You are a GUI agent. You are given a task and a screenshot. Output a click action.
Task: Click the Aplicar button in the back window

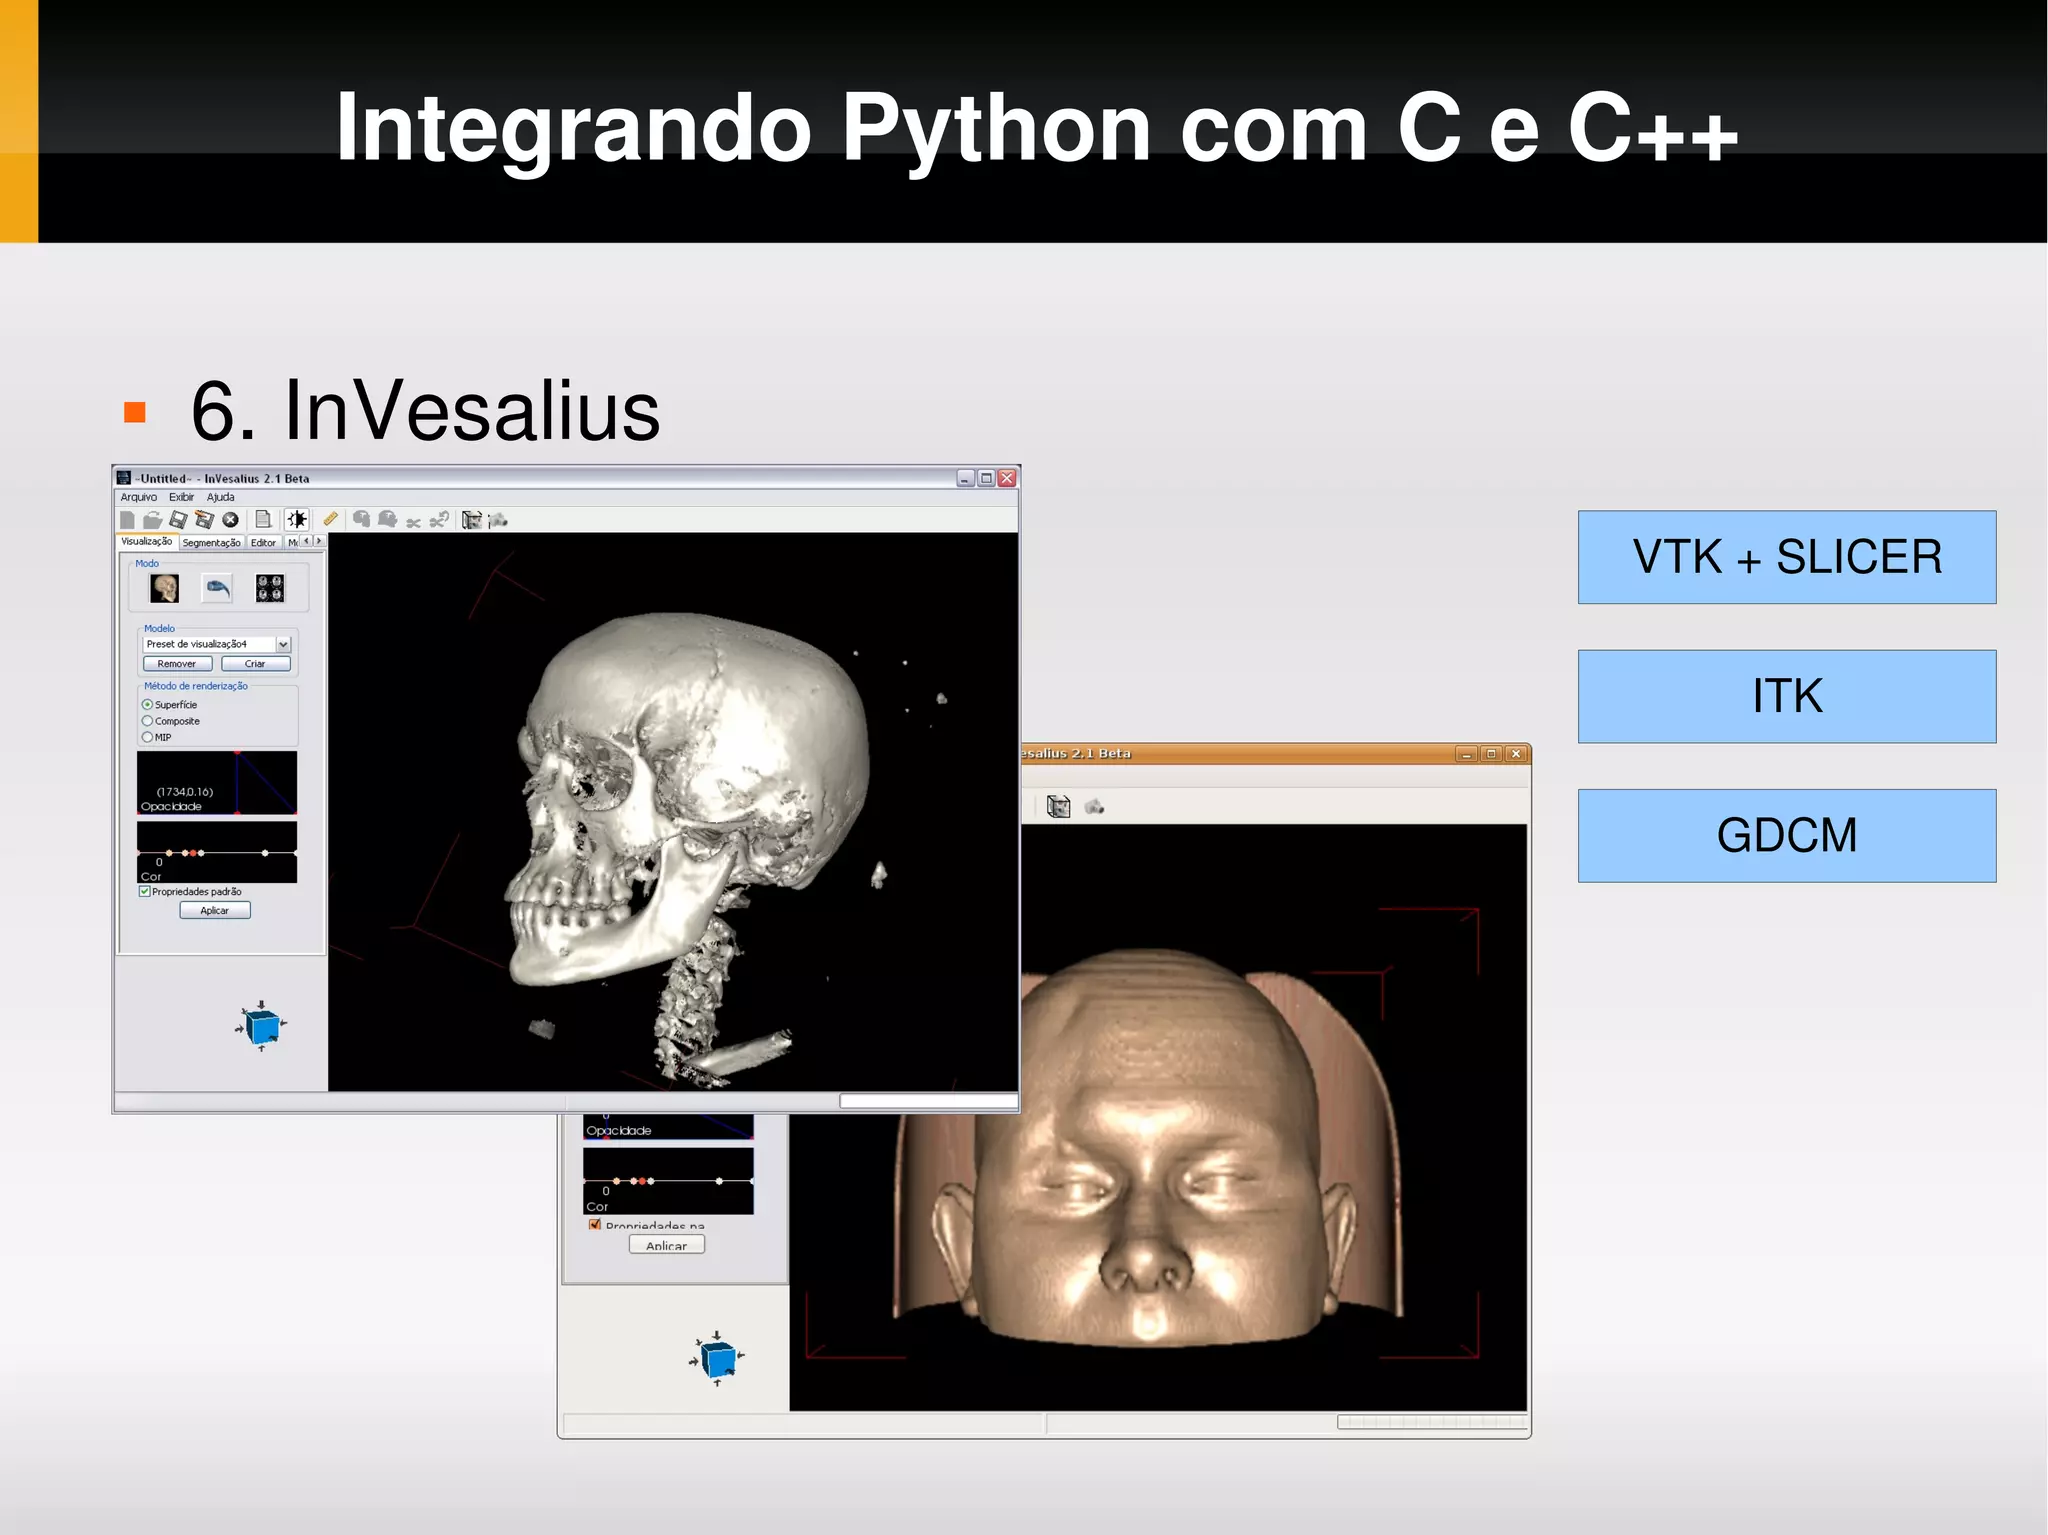pyautogui.click(x=667, y=1245)
